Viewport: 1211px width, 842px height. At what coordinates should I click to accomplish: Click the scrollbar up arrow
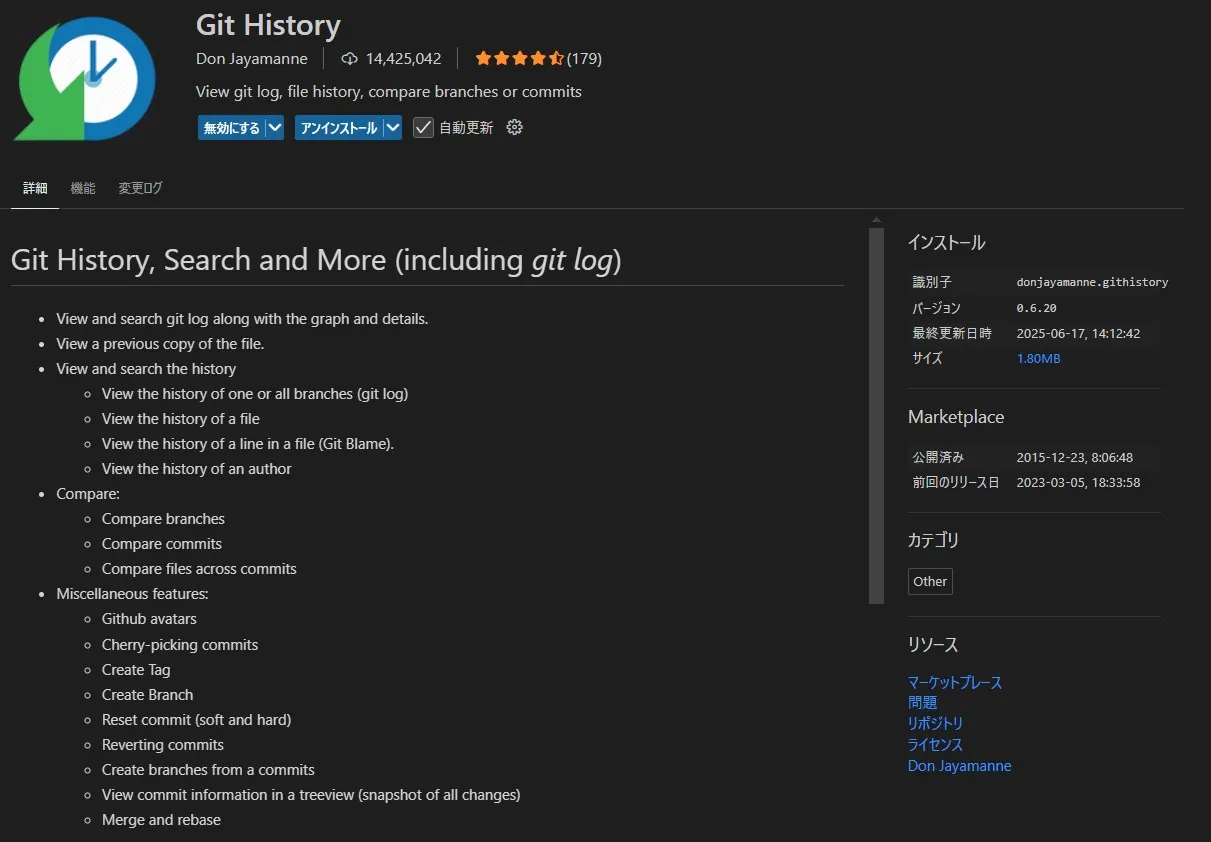[x=876, y=220]
